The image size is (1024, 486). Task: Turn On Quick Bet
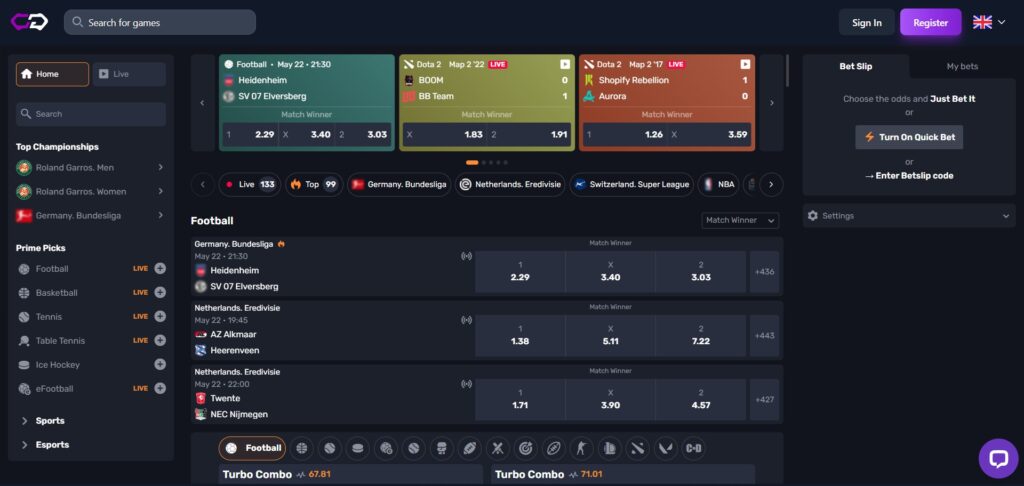908,137
